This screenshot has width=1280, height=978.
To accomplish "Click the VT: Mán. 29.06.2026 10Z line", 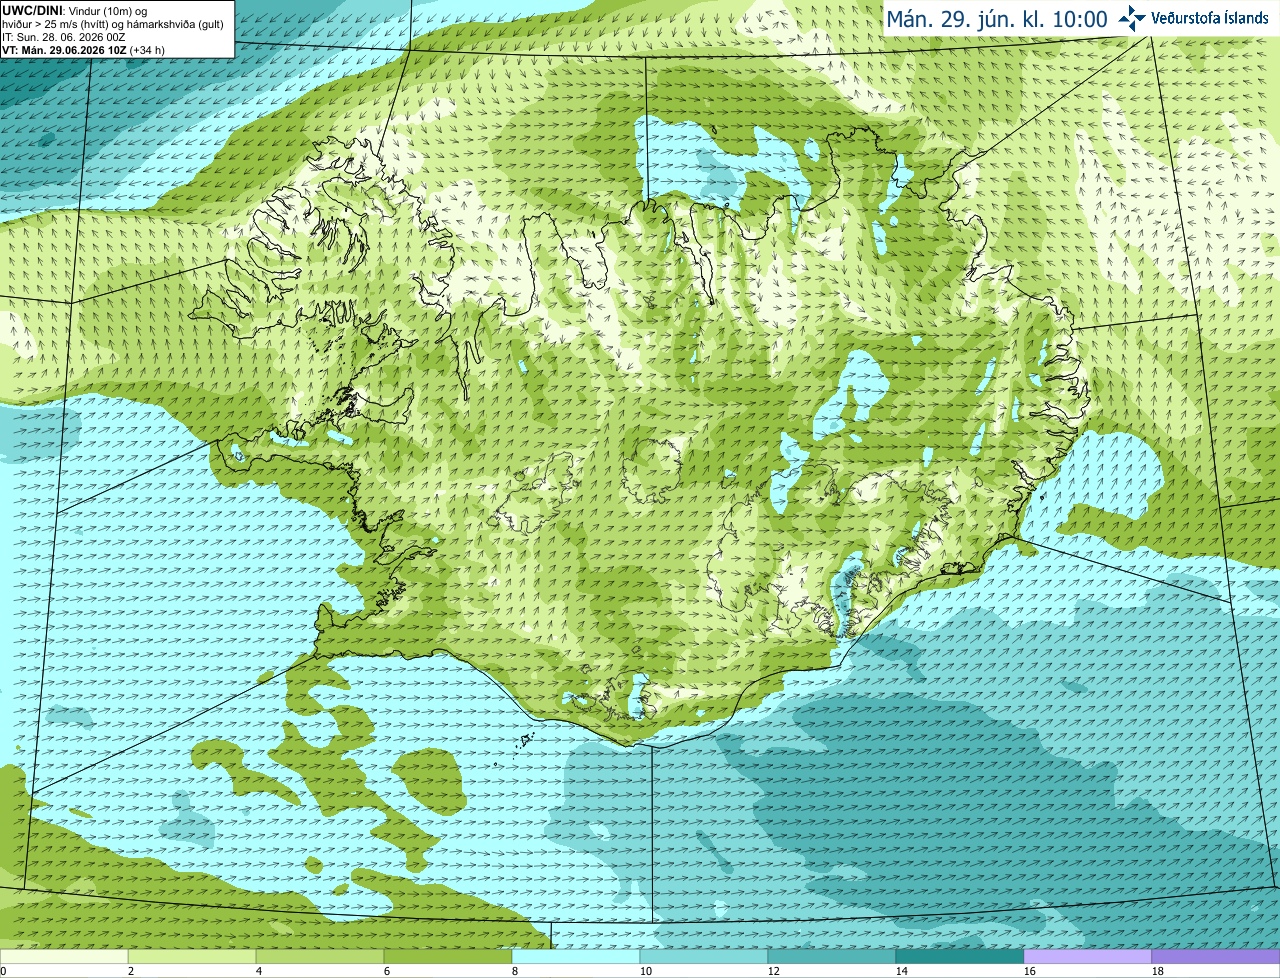I will [x=83, y=50].
